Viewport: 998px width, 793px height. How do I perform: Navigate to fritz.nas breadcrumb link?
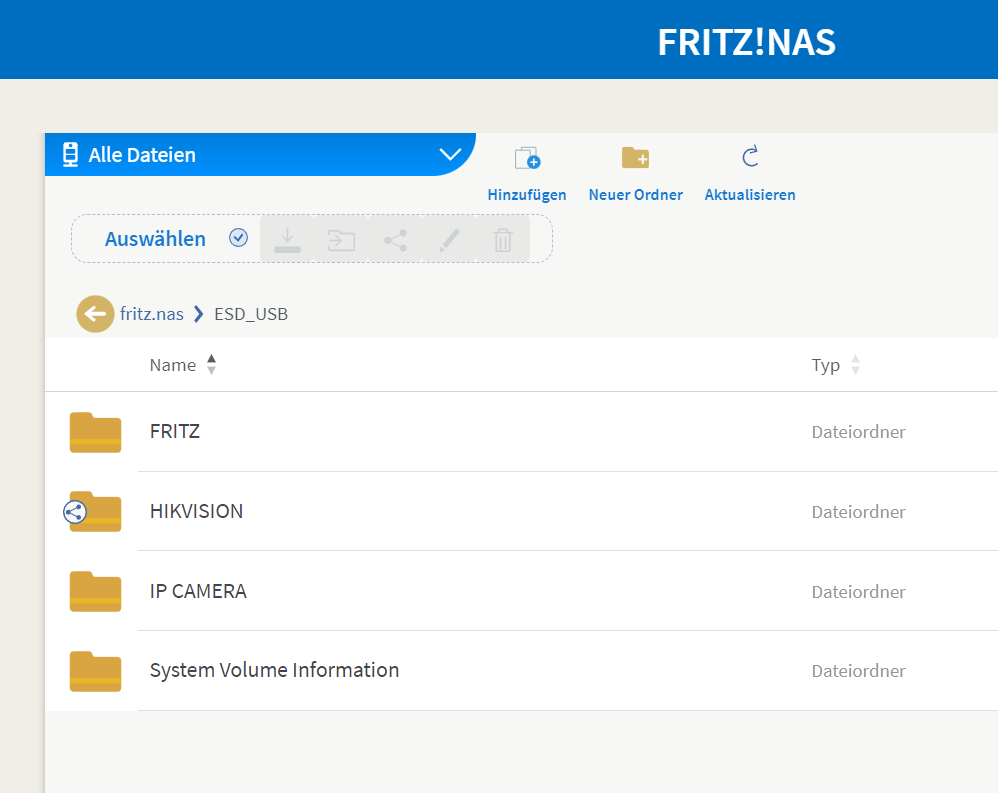point(152,314)
